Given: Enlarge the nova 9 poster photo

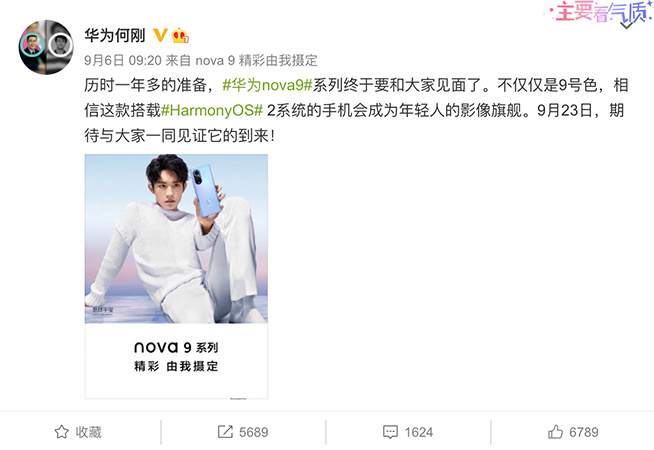Looking at the screenshot, I should tap(176, 239).
